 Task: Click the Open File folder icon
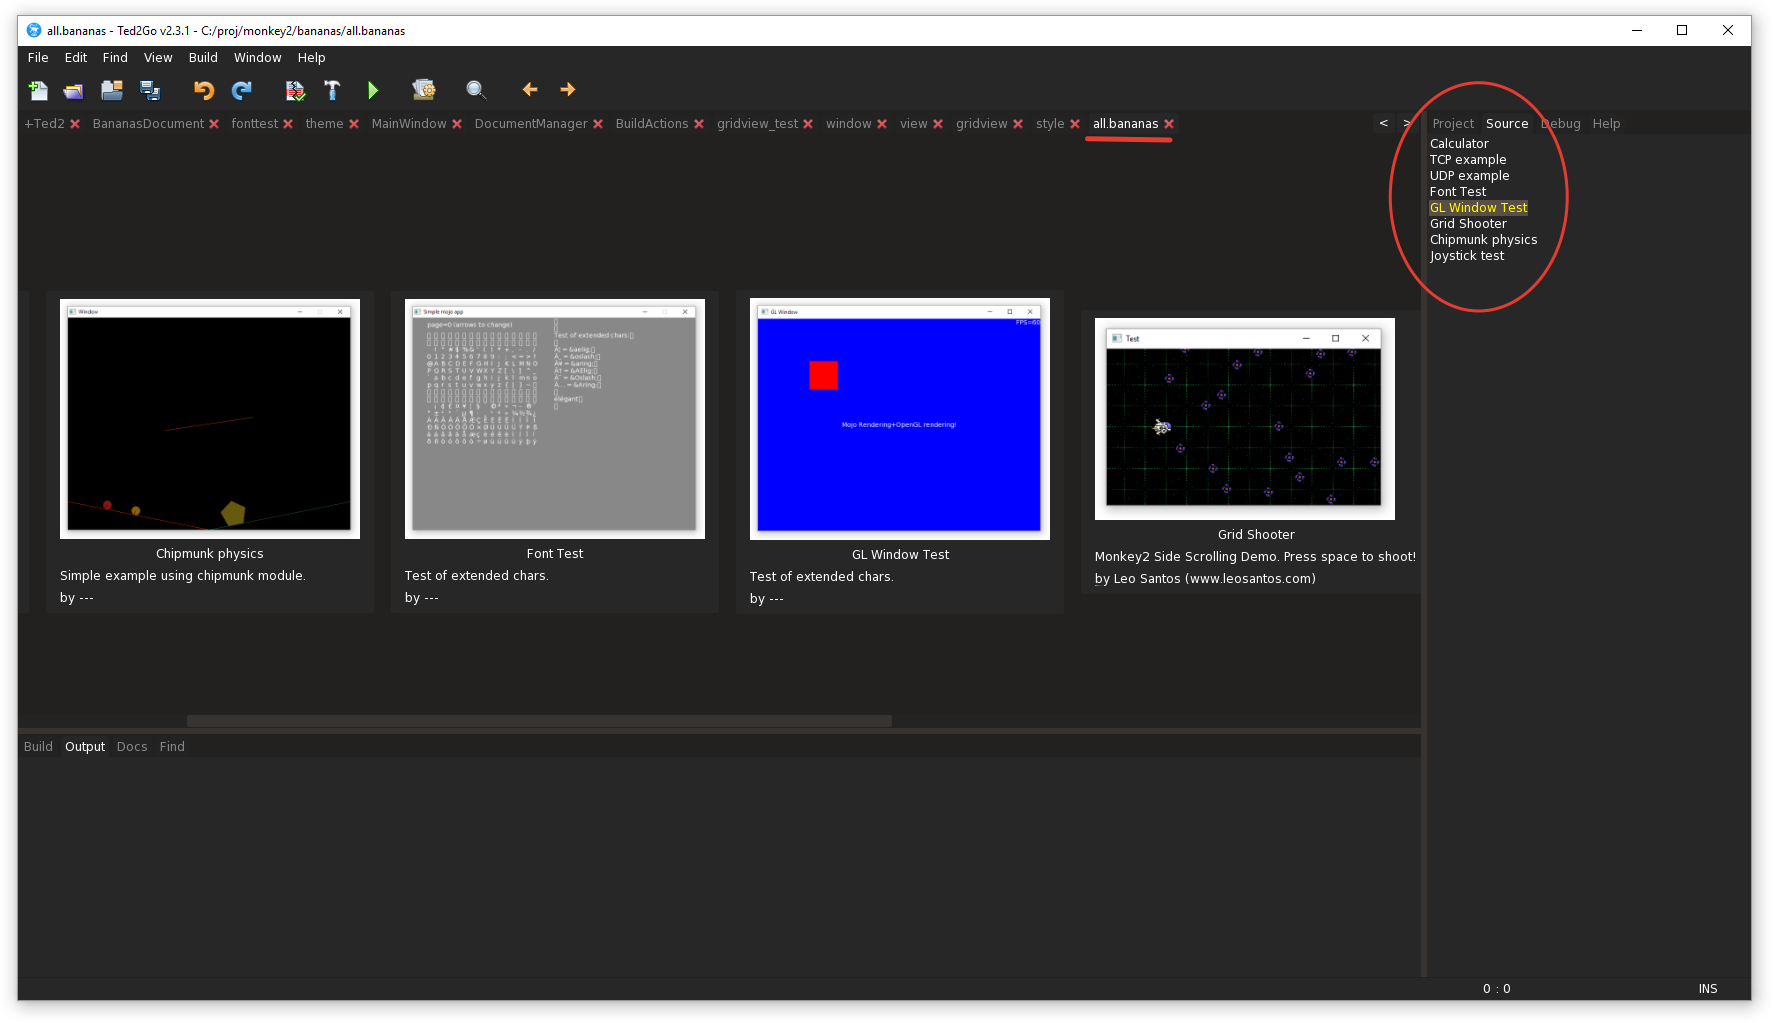pos(74,90)
